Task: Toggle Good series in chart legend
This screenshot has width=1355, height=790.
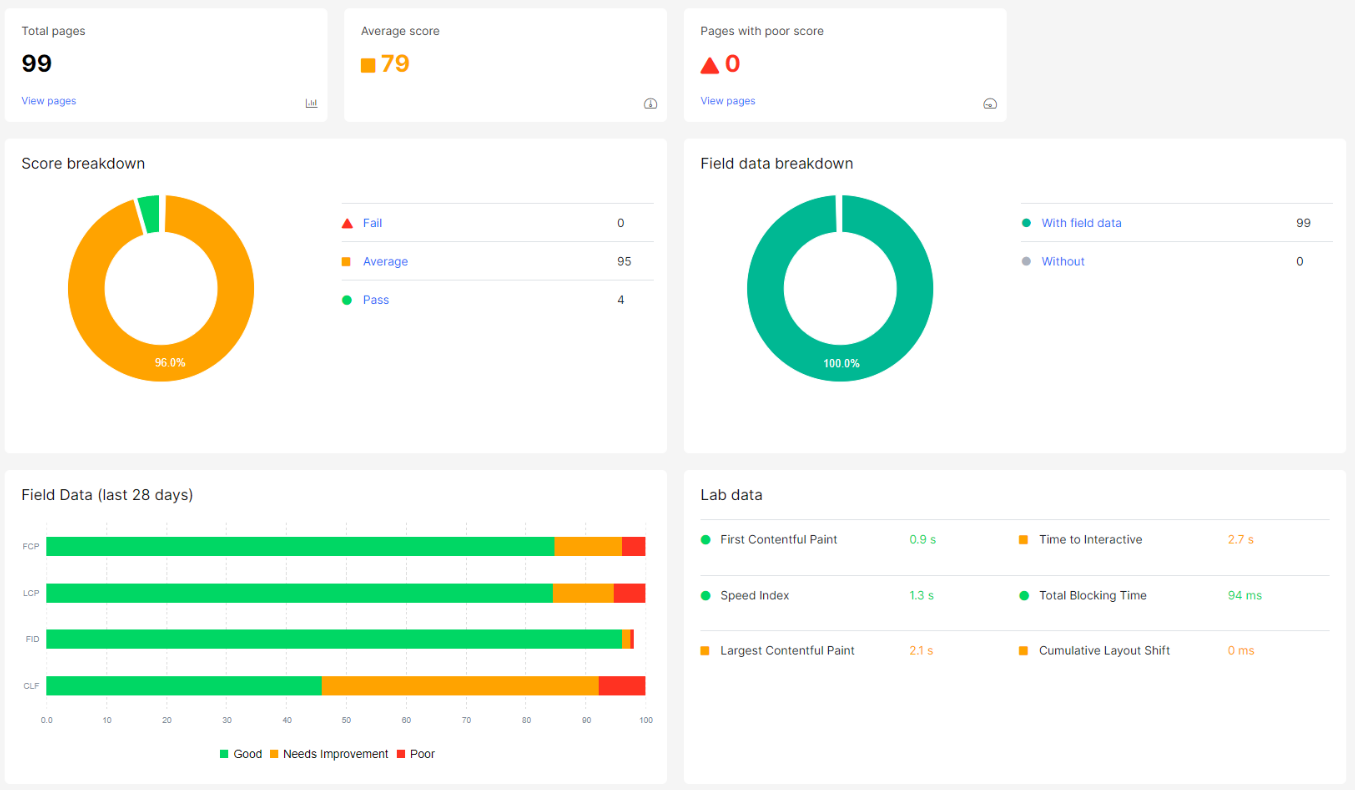Action: tap(241, 754)
